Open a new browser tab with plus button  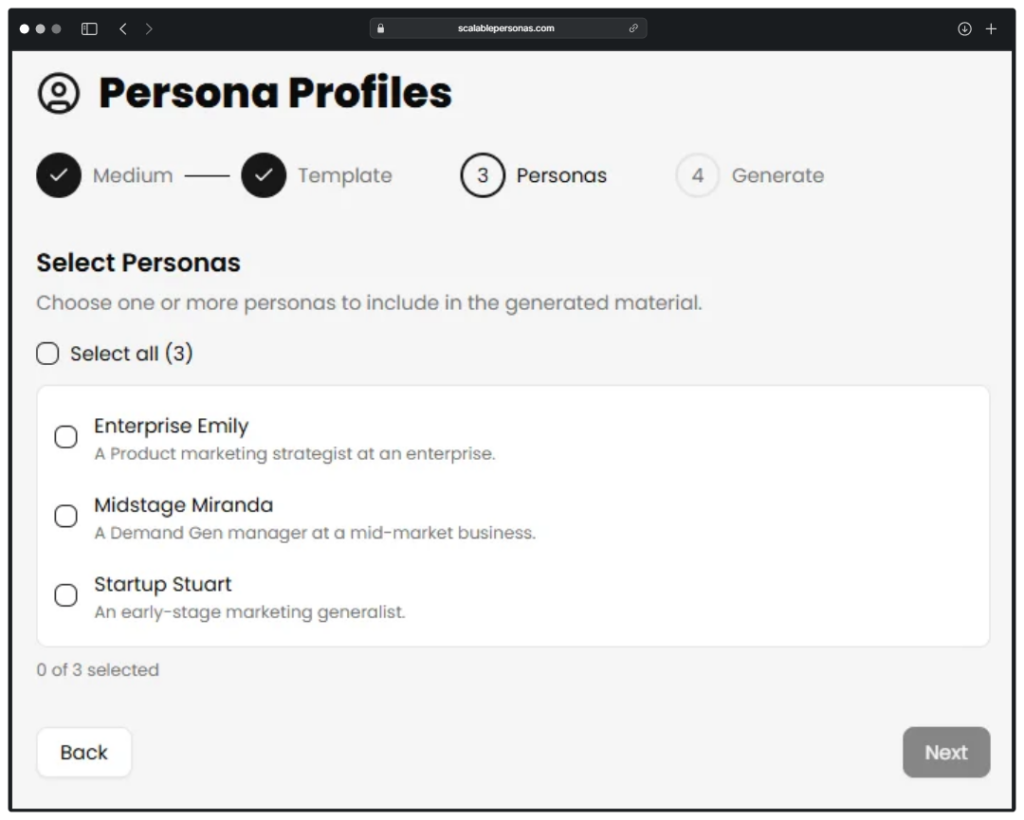coord(992,28)
